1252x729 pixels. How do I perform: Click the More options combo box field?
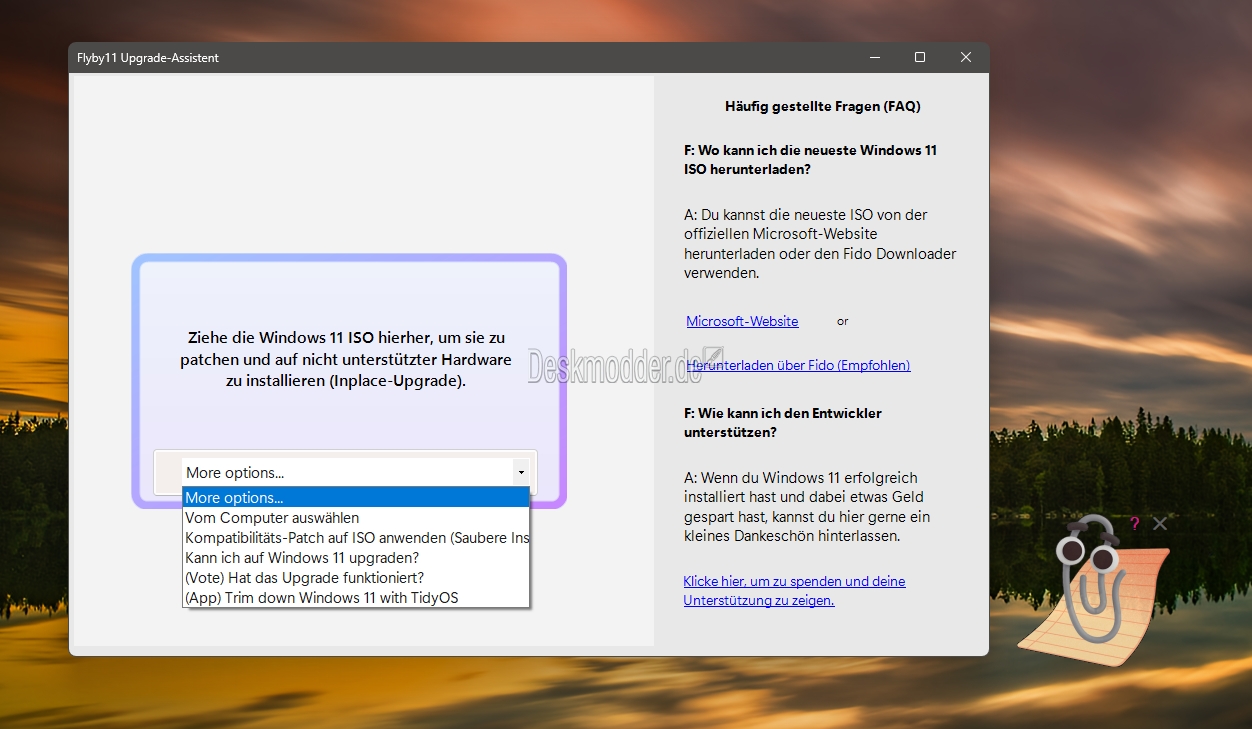coord(355,472)
